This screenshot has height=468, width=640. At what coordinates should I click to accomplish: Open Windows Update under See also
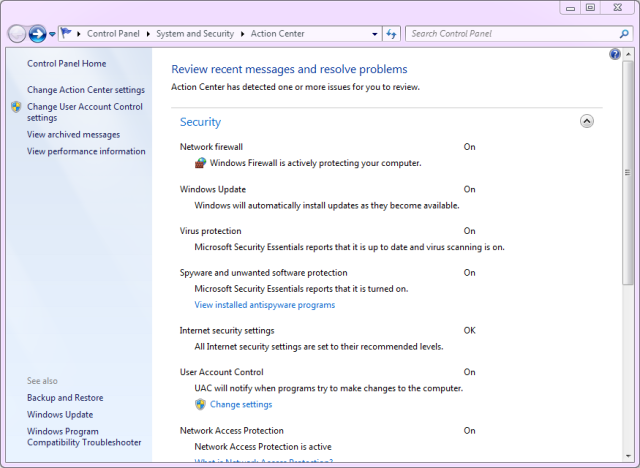(x=60, y=415)
